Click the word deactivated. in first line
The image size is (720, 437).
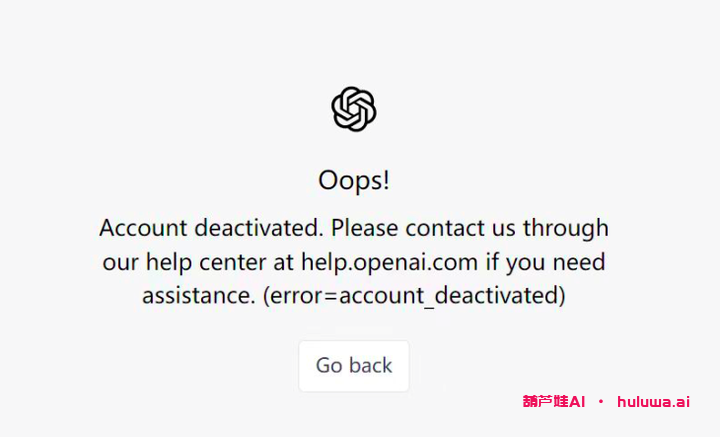[x=259, y=228]
